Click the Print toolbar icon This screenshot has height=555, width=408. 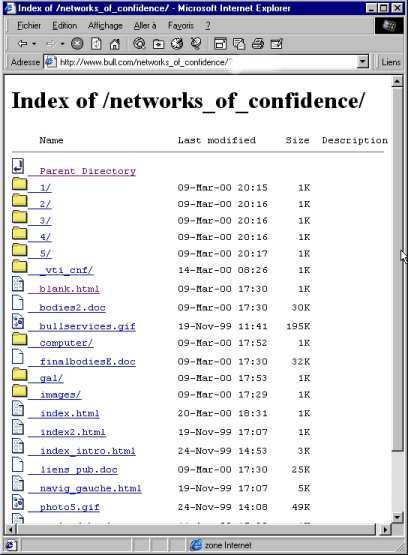tap(258, 44)
